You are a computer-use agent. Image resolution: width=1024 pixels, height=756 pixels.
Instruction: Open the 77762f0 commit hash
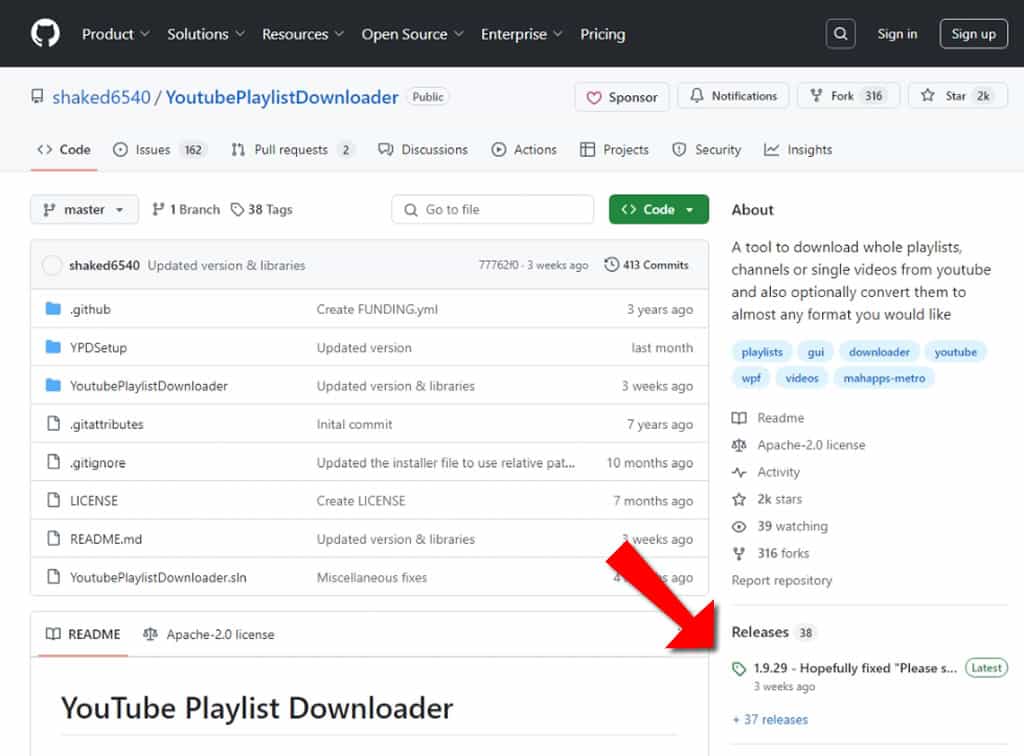498,265
